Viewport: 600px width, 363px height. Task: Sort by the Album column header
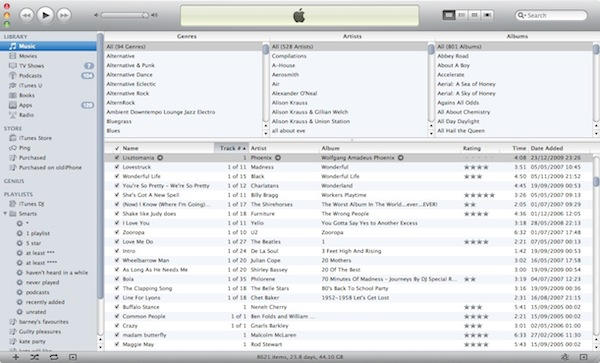(x=390, y=148)
